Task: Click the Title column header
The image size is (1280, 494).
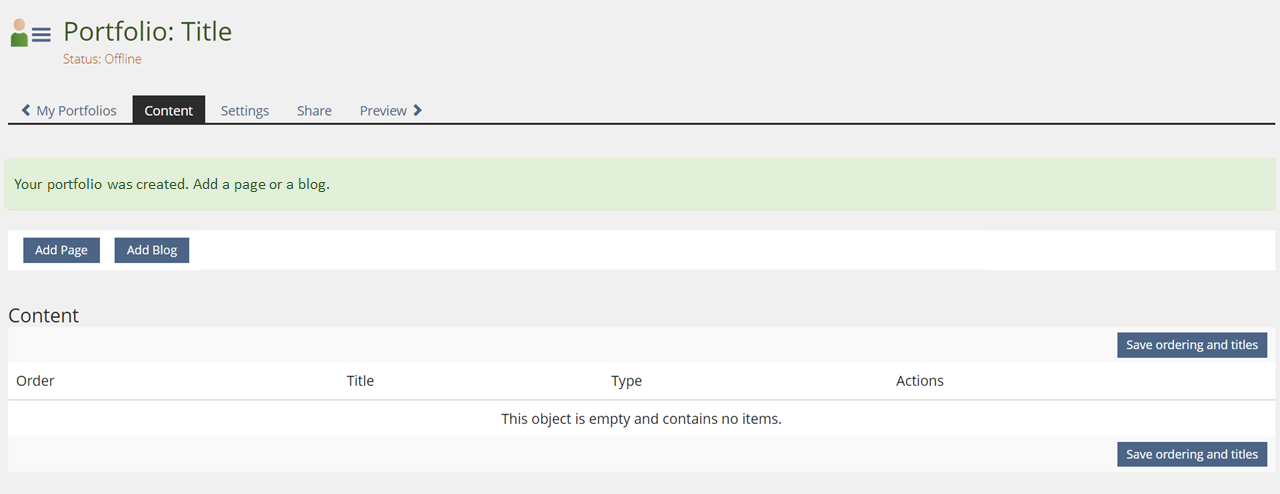Action: [x=360, y=381]
